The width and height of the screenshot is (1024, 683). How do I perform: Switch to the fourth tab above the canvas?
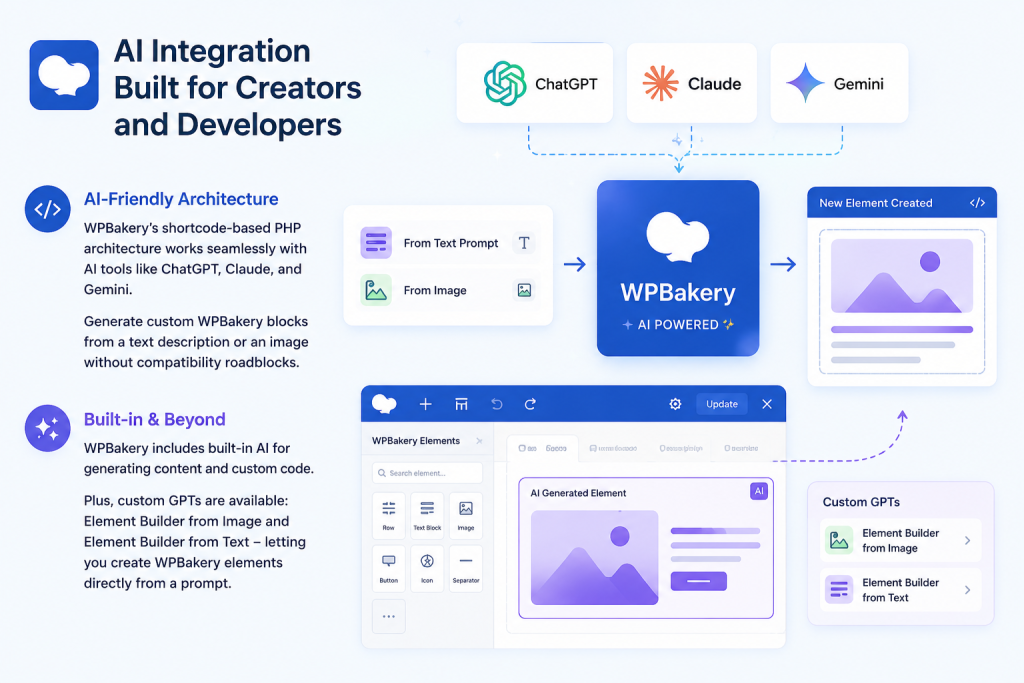pos(741,449)
